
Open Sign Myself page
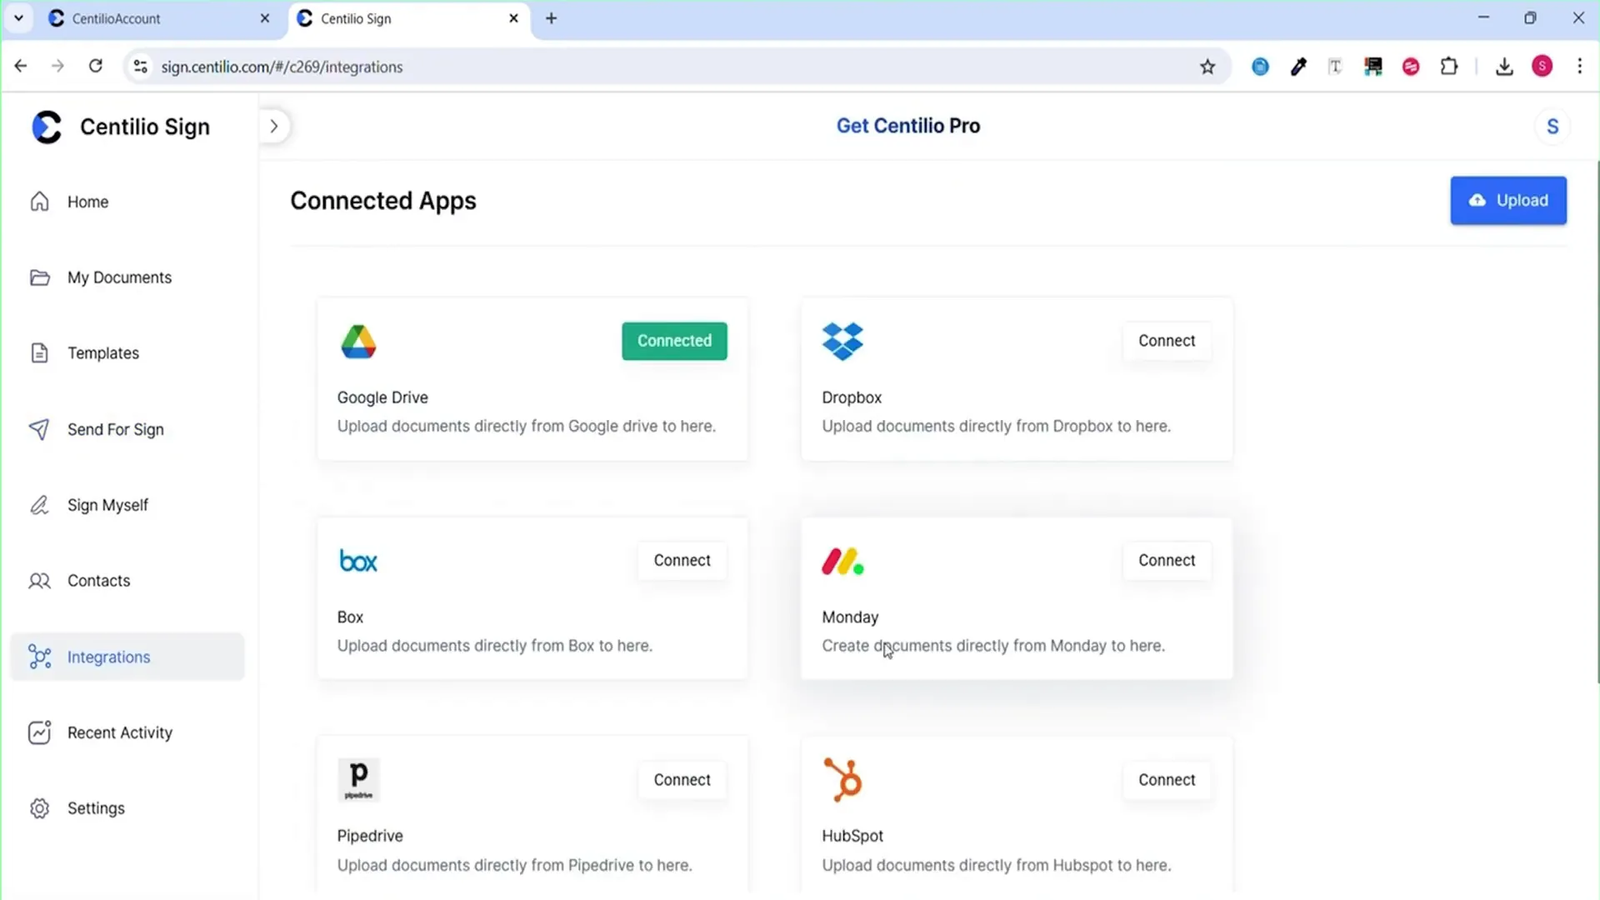pyautogui.click(x=127, y=505)
